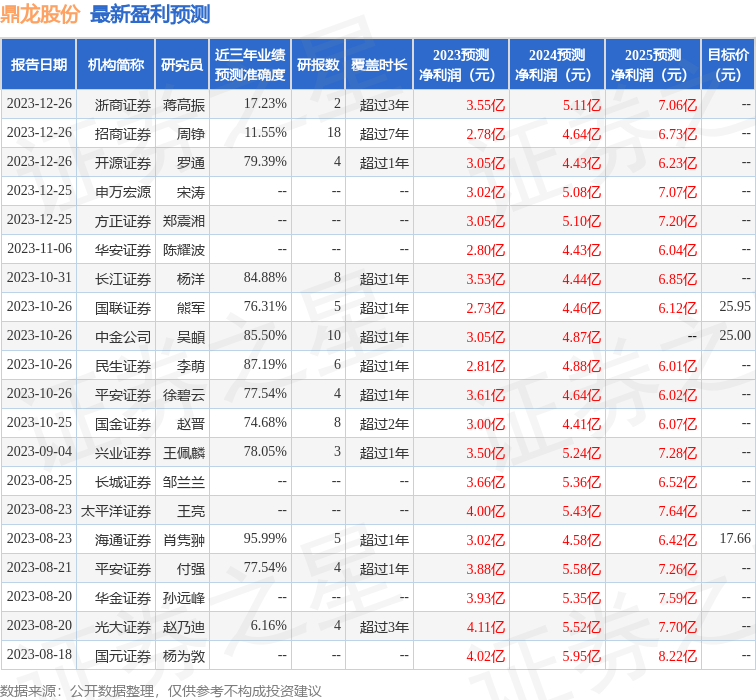Click analyst name 肖隽翀
Image resolution: width=756 pixels, height=700 pixels.
[184, 540]
